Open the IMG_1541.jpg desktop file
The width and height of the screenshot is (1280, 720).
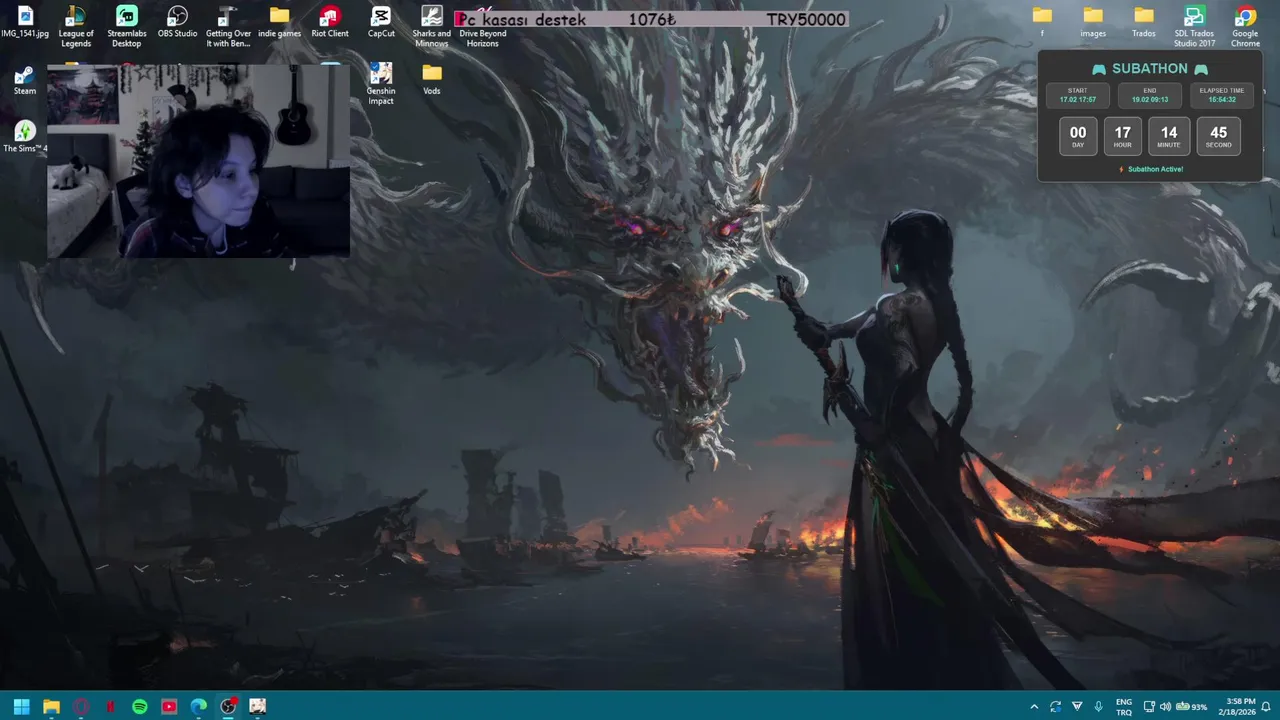click(x=25, y=24)
